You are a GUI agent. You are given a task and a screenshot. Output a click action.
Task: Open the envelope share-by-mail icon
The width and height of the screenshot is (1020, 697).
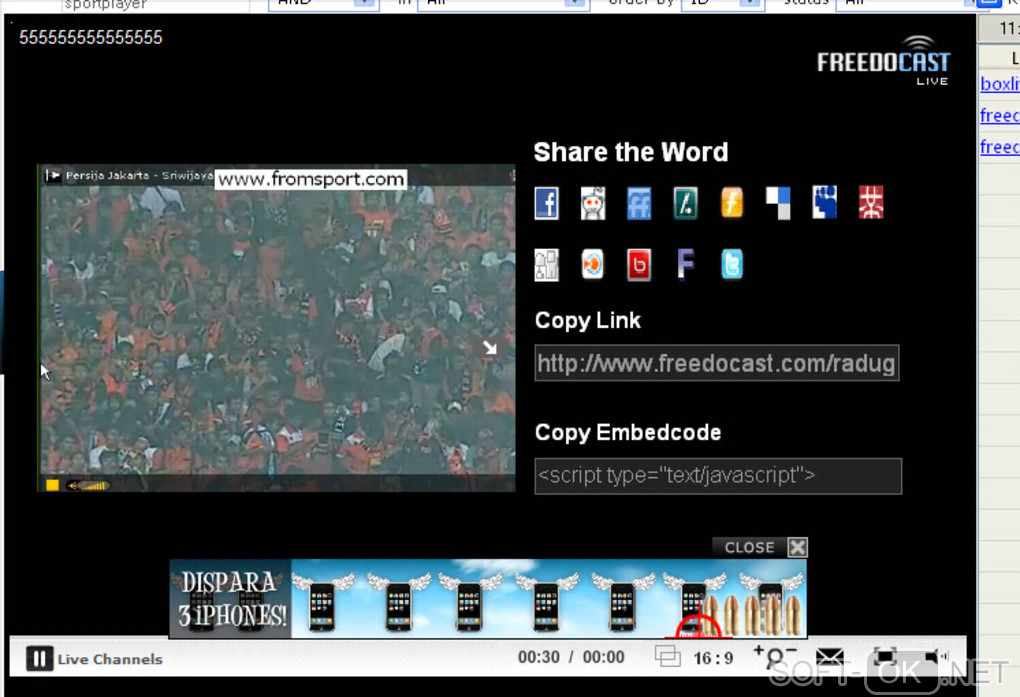tap(830, 657)
